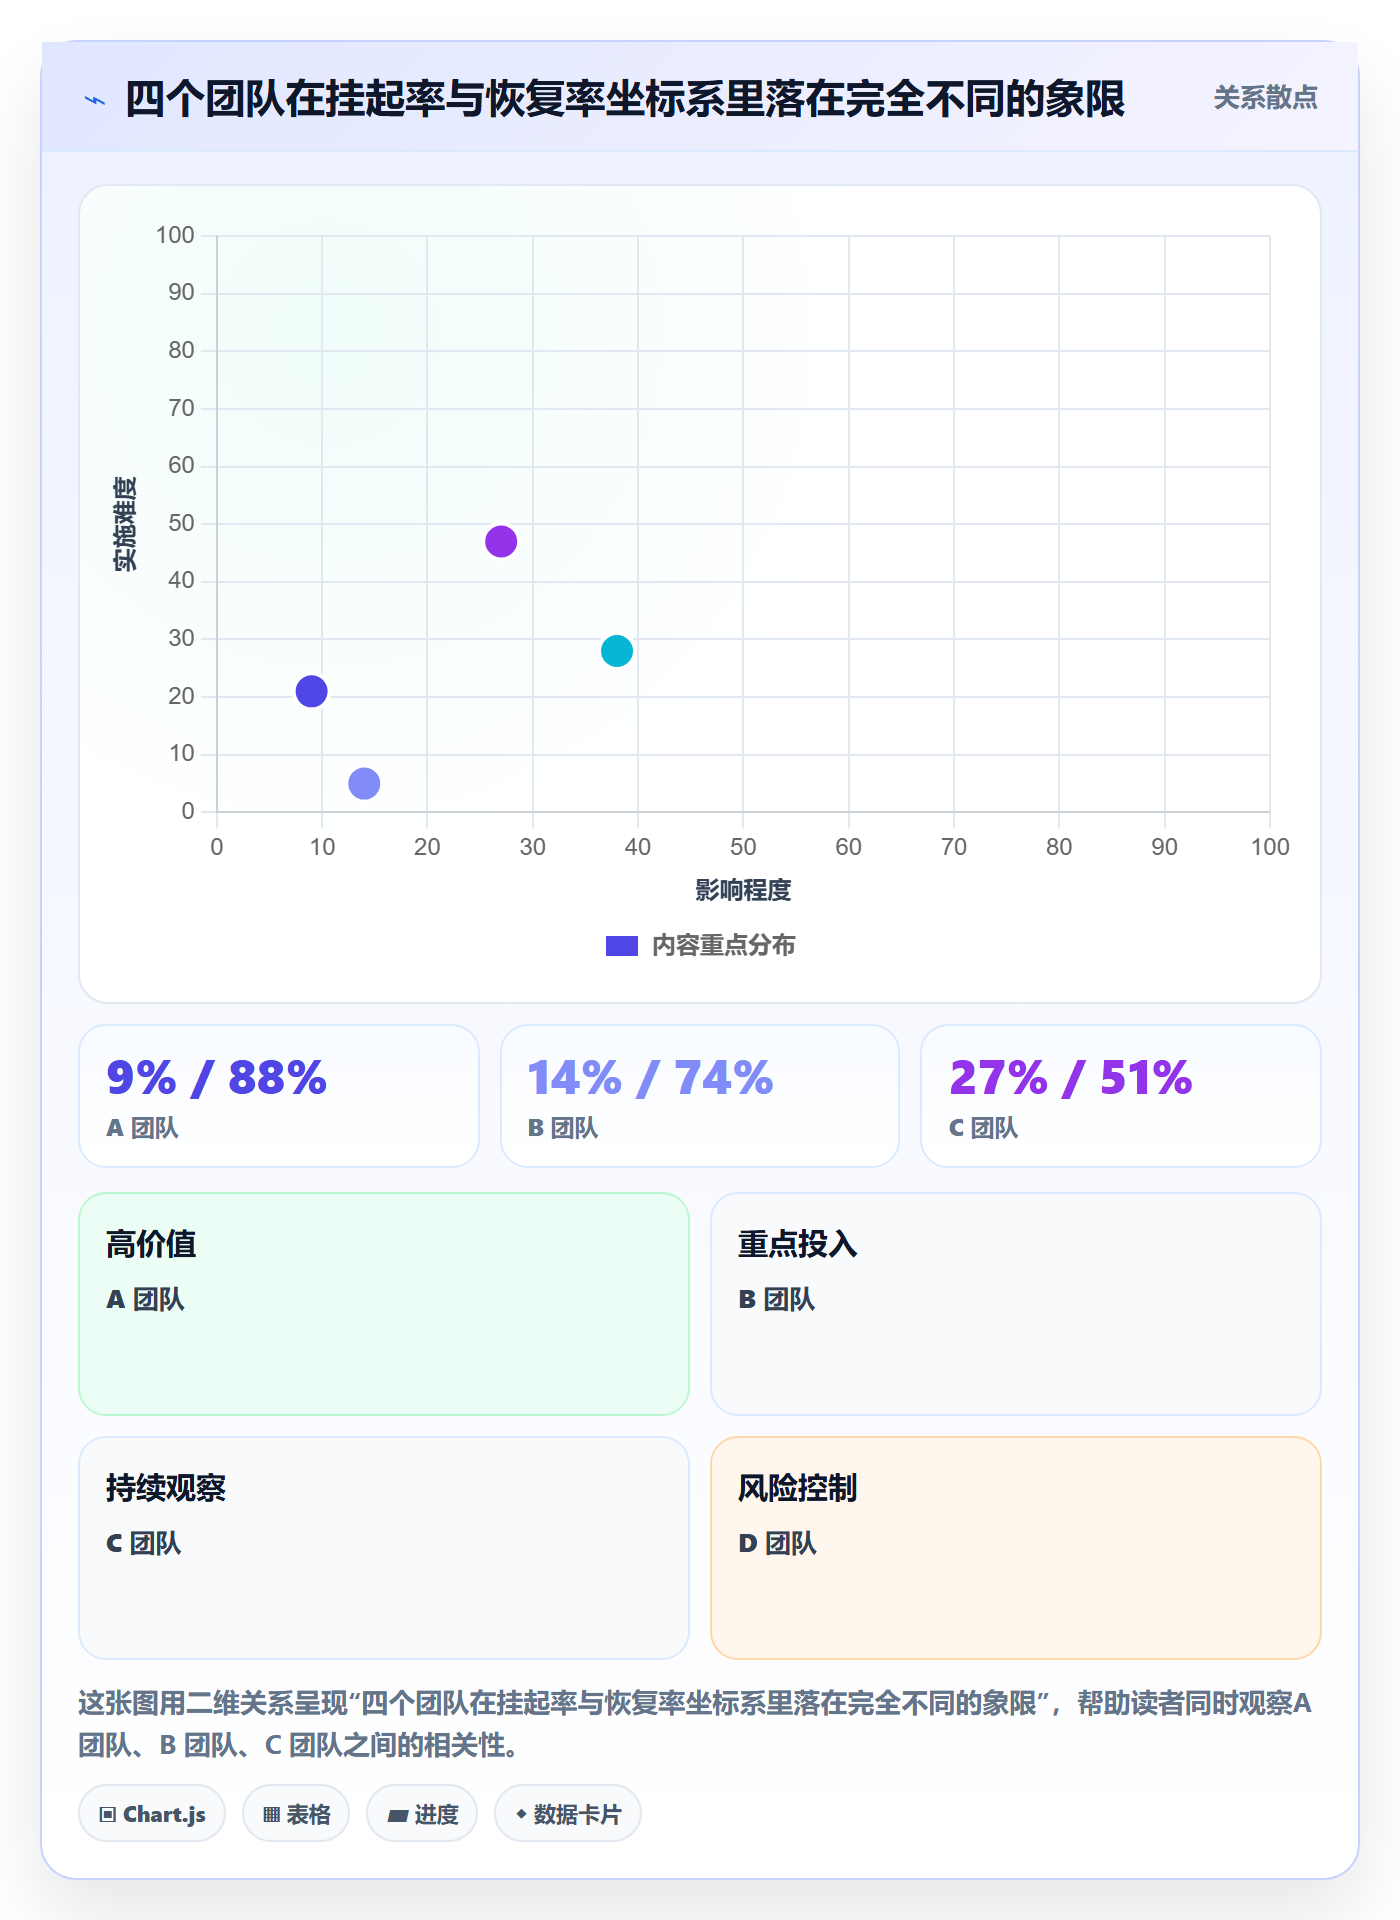The image size is (1400, 1920).
Task: Open the green 高价值 quadrant card
Action: (x=384, y=1304)
